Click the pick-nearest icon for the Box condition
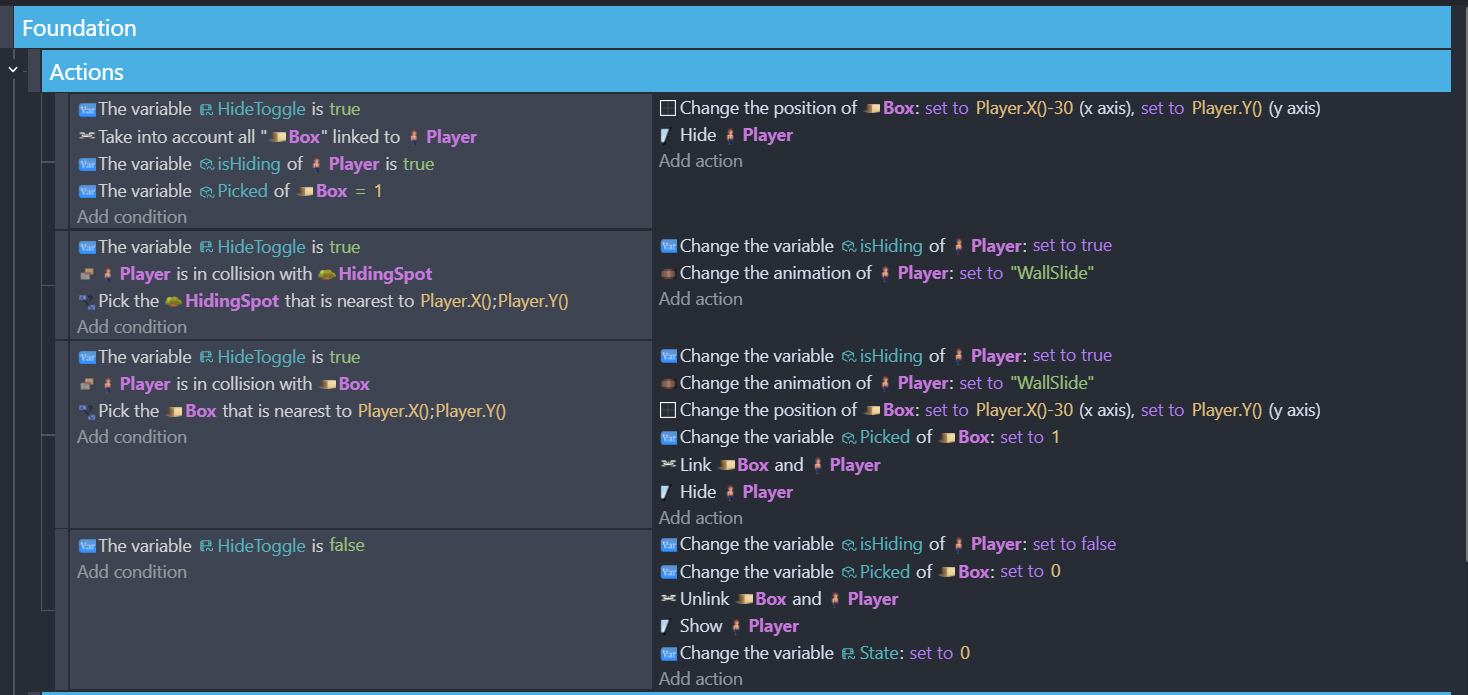The image size is (1468, 695). 86,411
